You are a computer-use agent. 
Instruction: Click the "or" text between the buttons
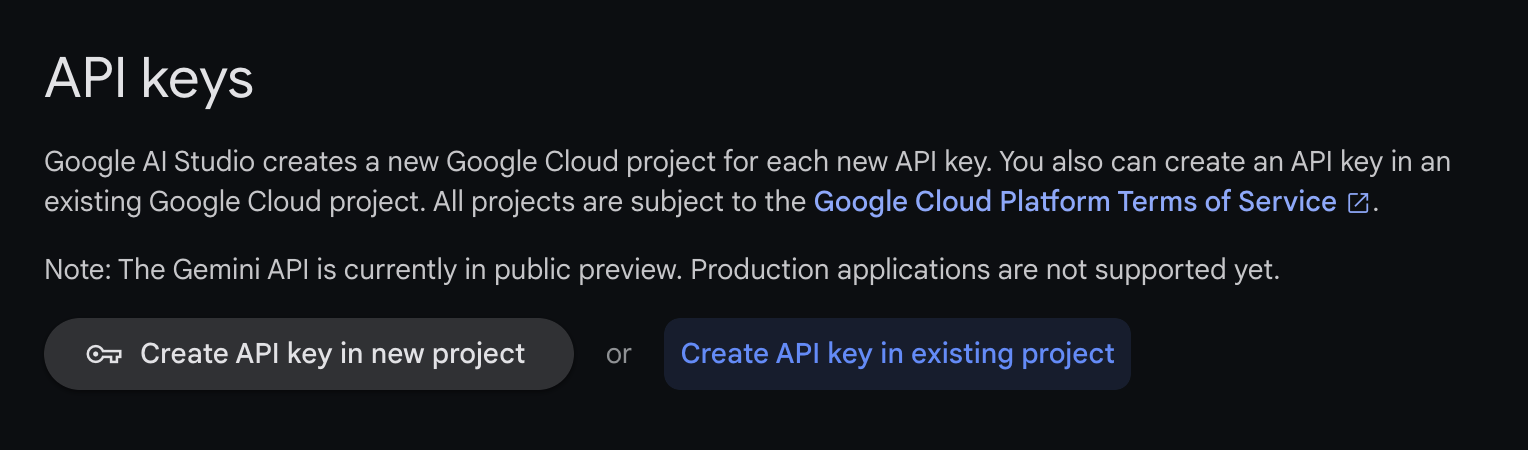point(619,354)
